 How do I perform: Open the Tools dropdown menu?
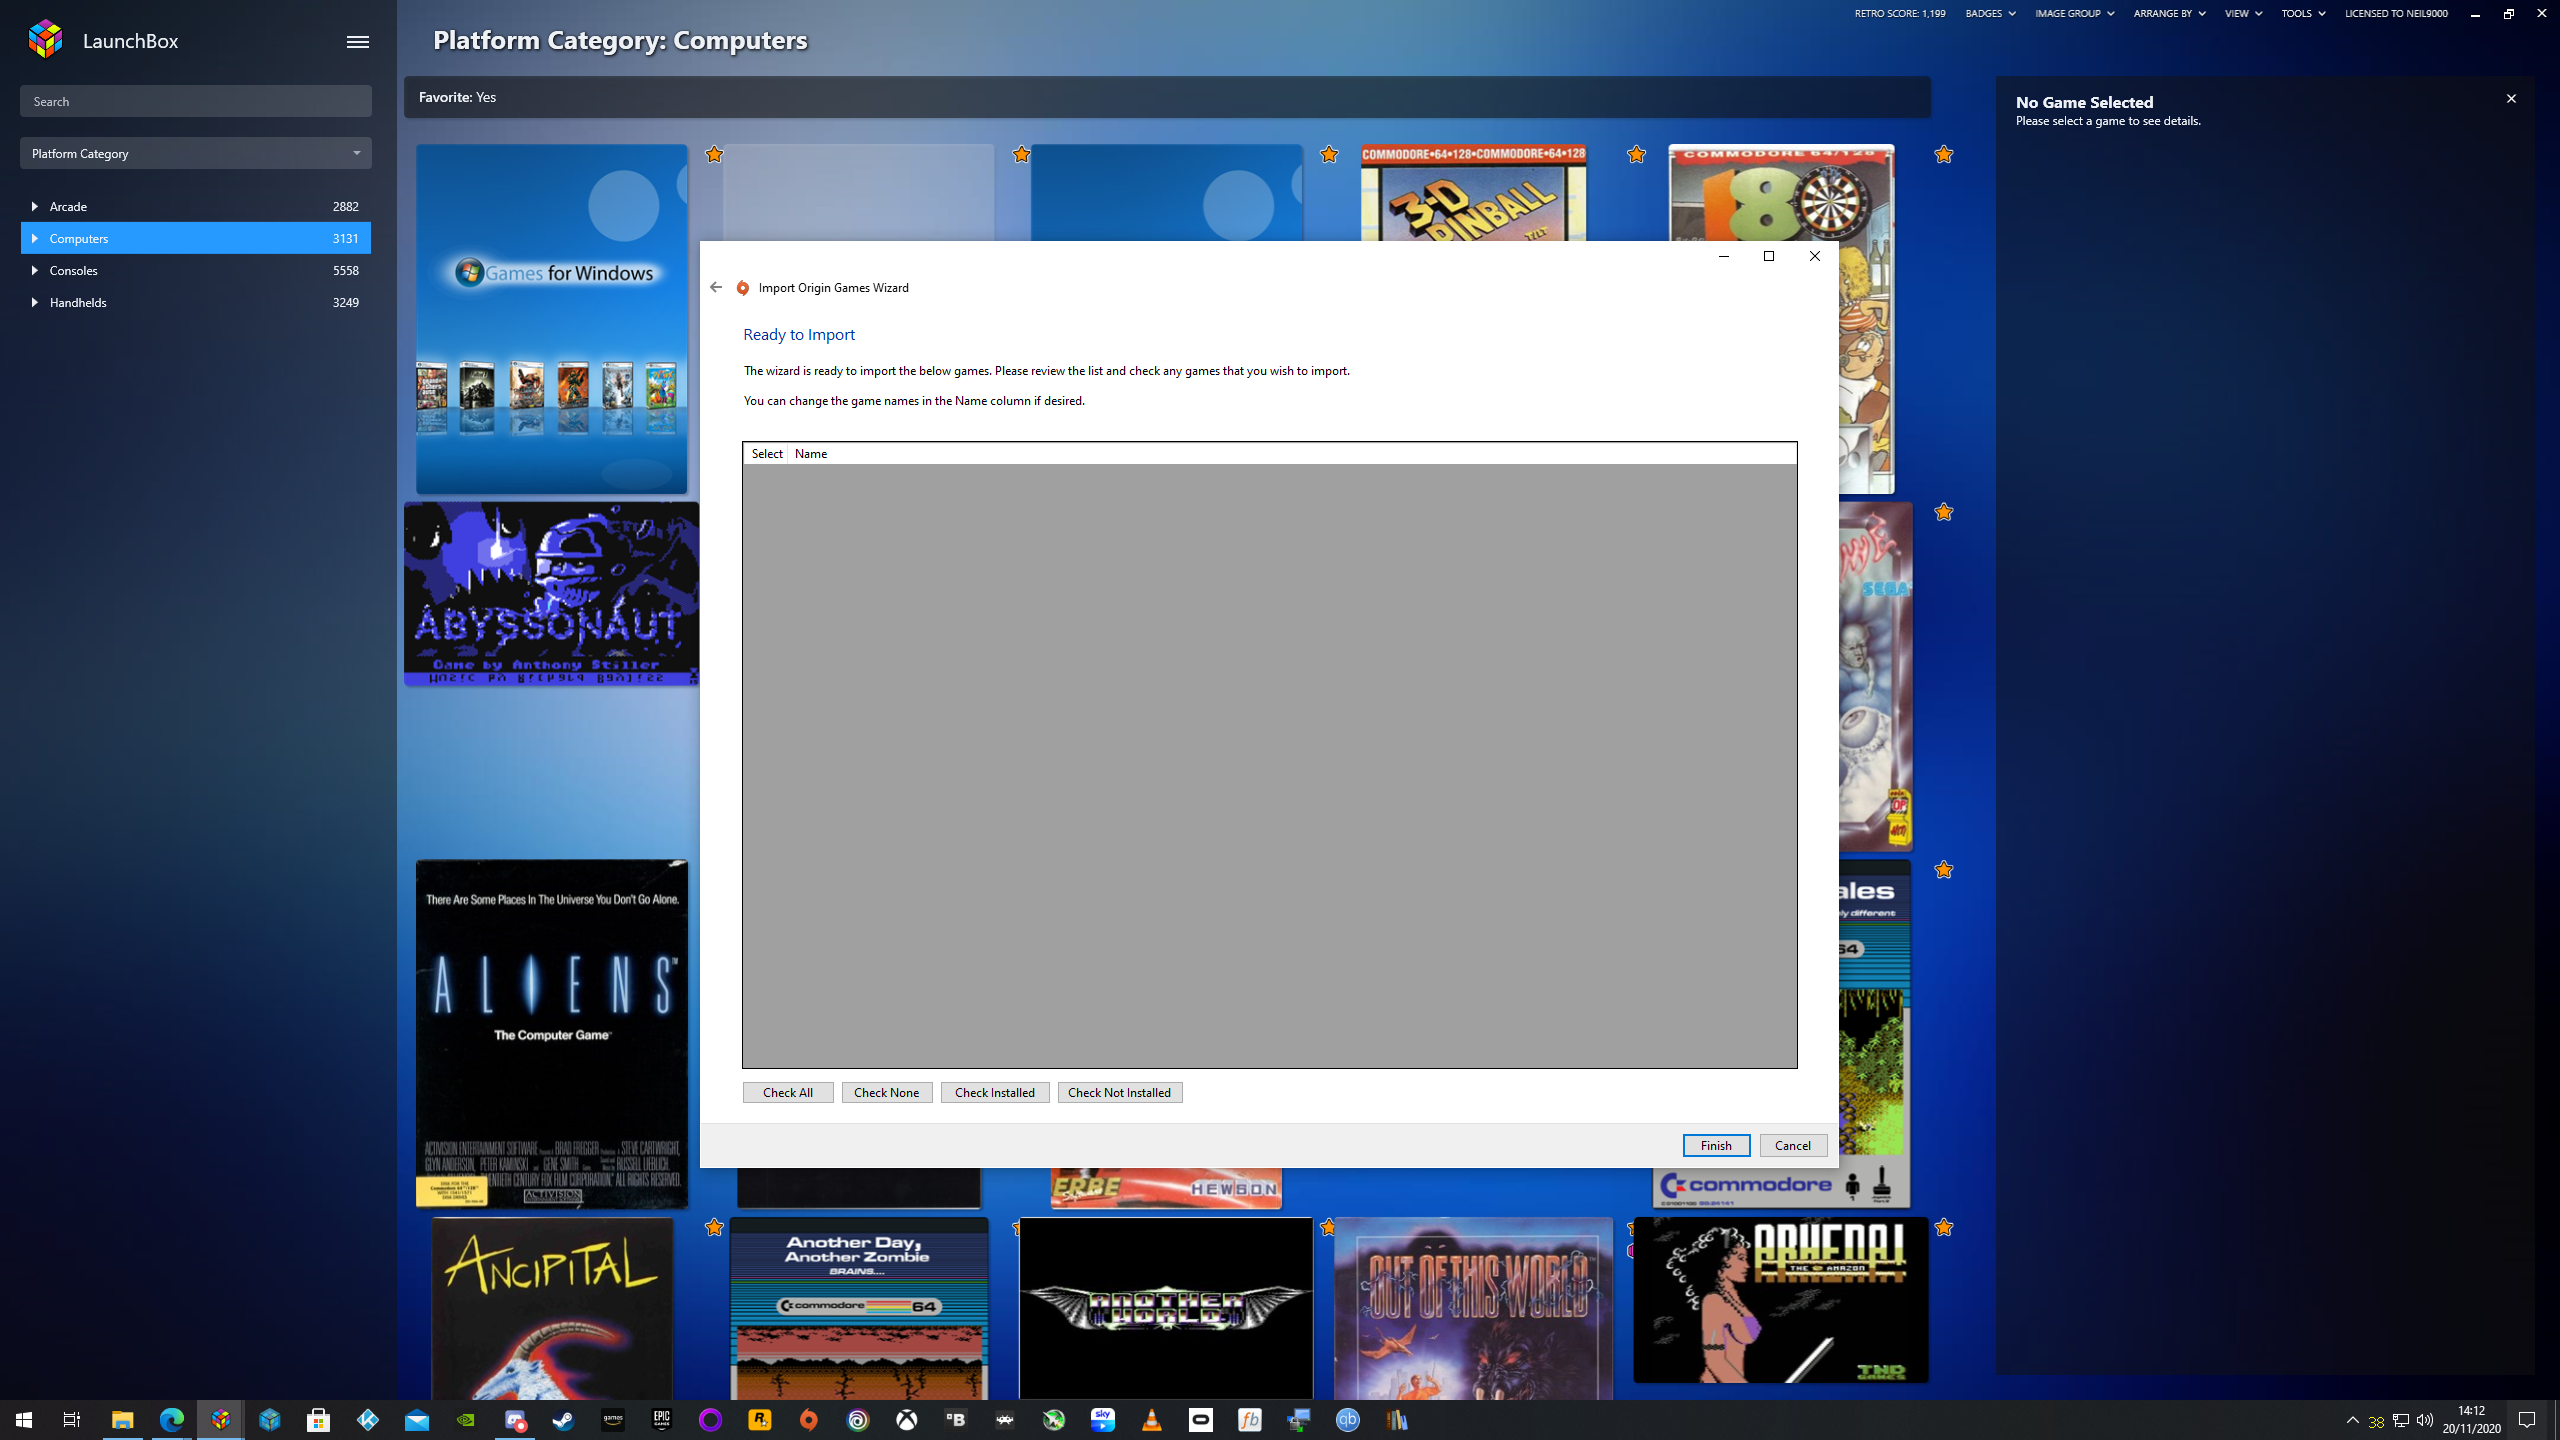click(x=2303, y=13)
